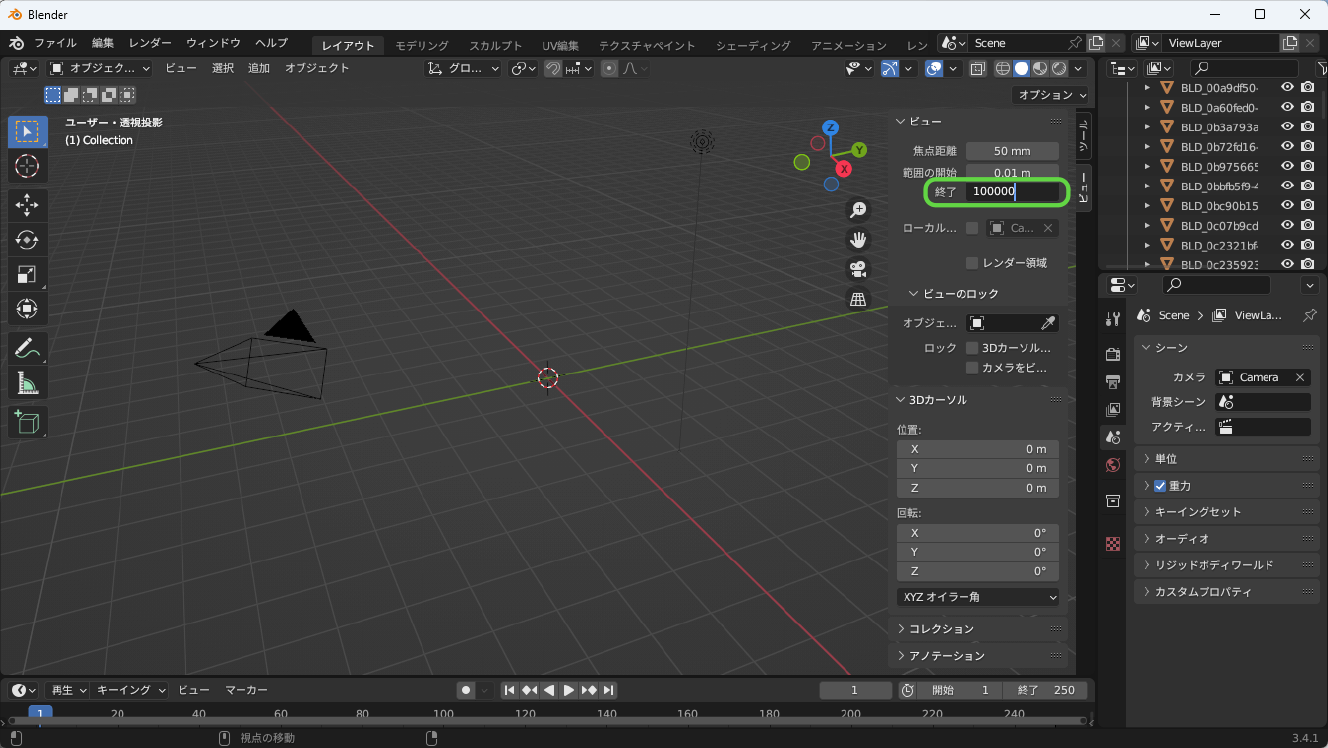This screenshot has width=1328, height=748.
Task: Open the Output Properties tab
Action: click(1112, 381)
